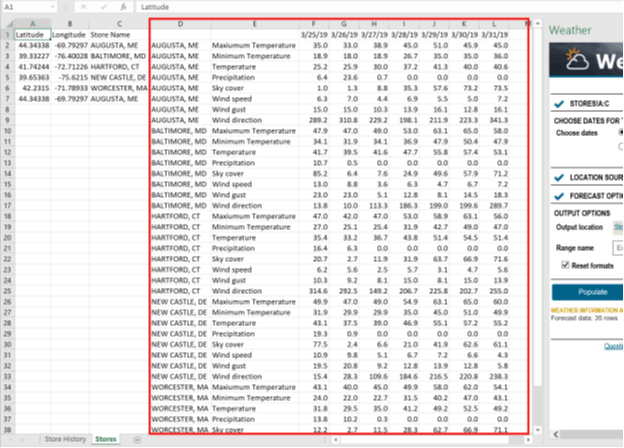
Task: Expand the STORES!A:C section header
Action: [590, 102]
